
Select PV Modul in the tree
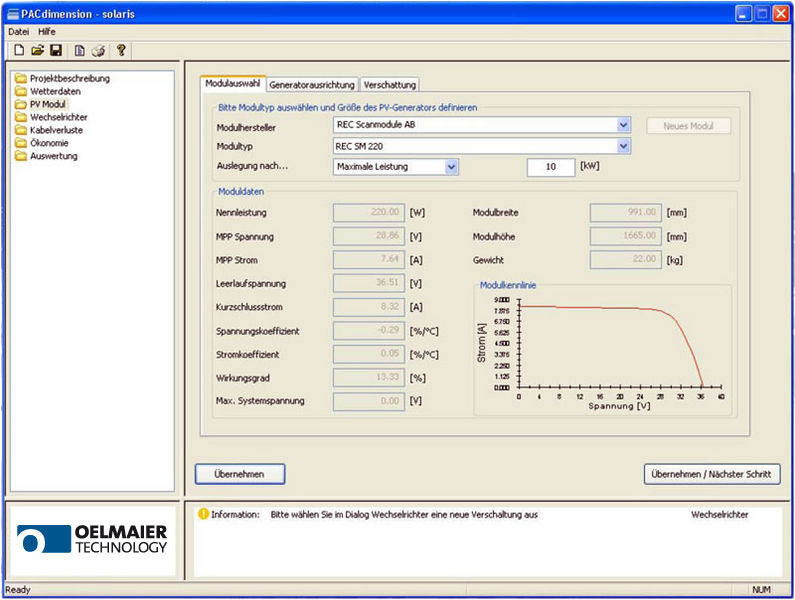48,104
